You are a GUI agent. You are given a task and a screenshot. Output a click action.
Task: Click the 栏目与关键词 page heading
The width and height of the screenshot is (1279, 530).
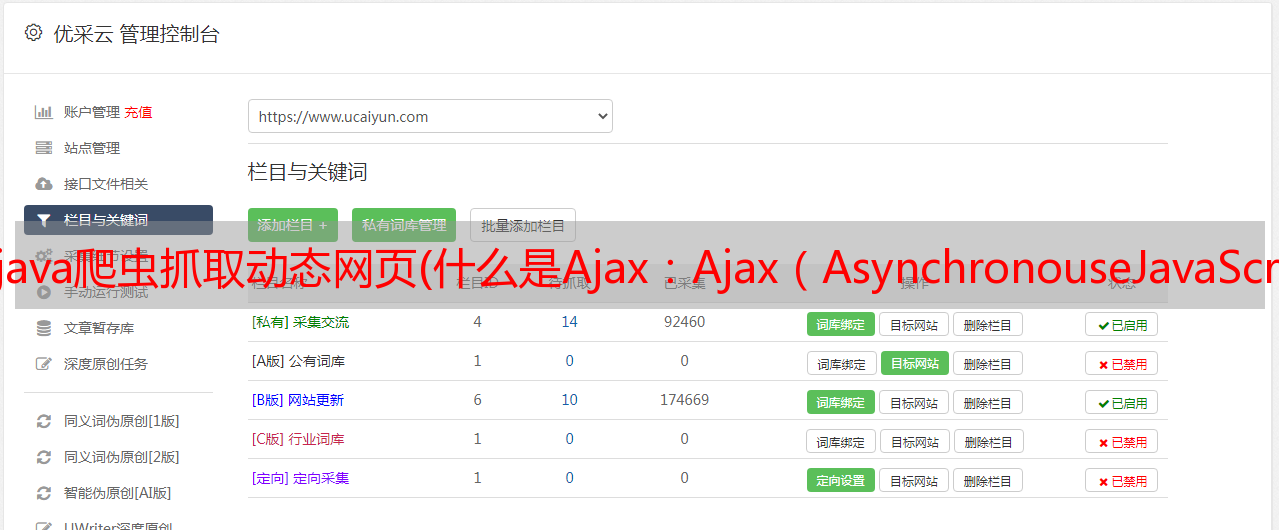click(x=307, y=172)
